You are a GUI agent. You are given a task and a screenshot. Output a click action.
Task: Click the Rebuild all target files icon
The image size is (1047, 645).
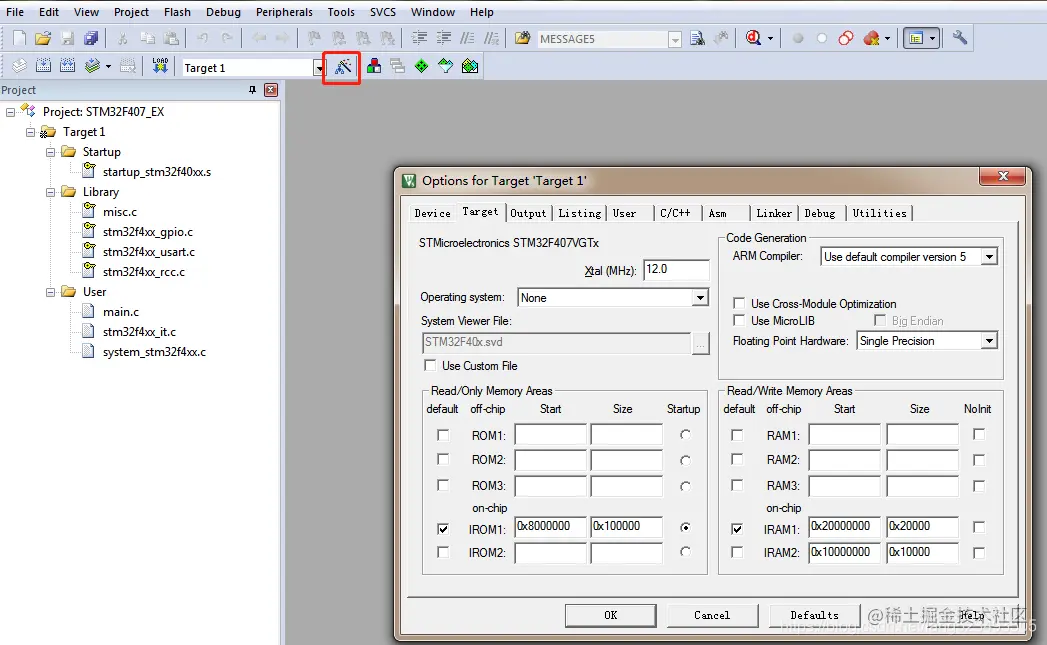(67, 66)
